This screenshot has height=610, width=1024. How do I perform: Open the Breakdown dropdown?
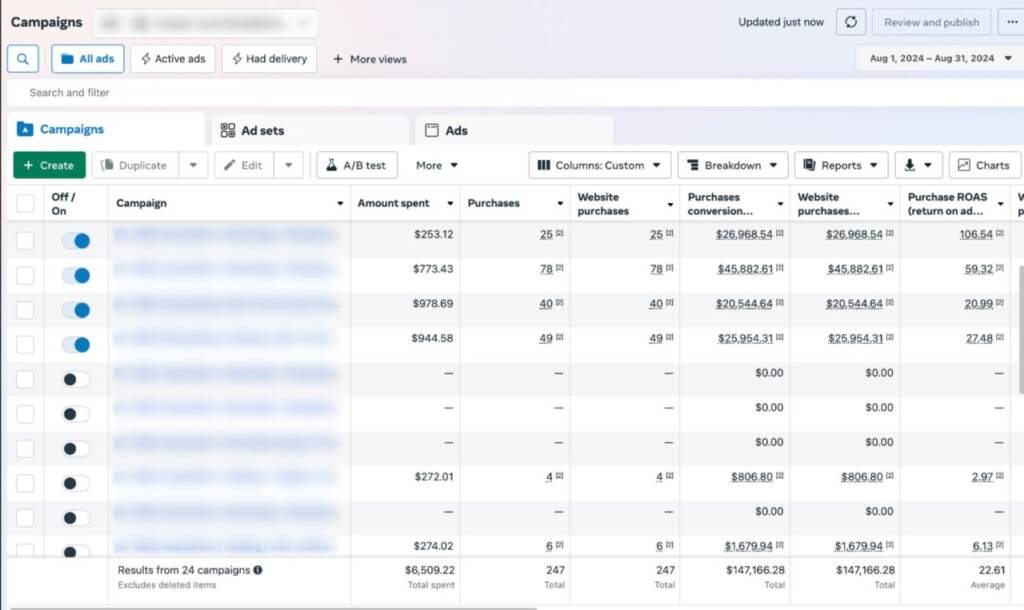coord(733,165)
